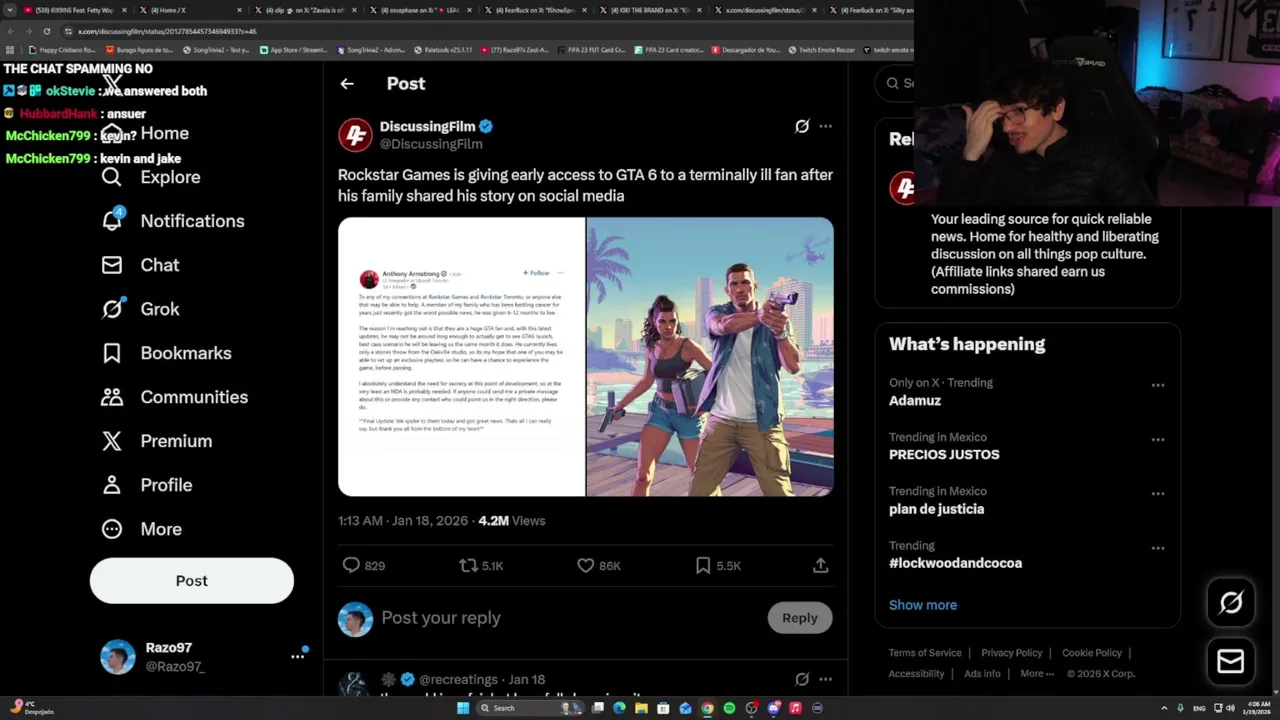The height and width of the screenshot is (720, 1280).
Task: Open more options for Adamuz trend
Action: coord(1157,385)
